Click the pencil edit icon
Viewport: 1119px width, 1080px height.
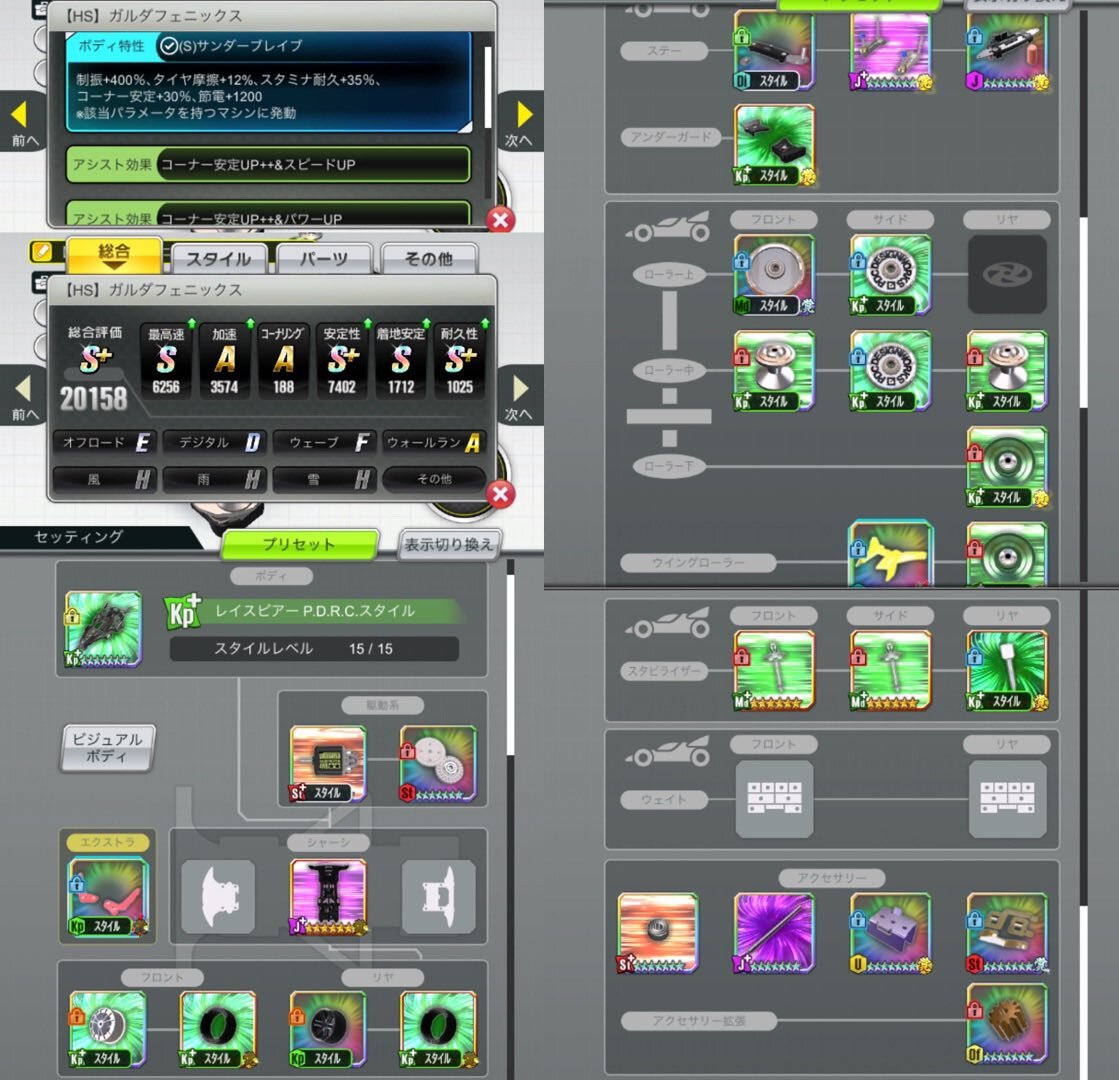(x=41, y=251)
